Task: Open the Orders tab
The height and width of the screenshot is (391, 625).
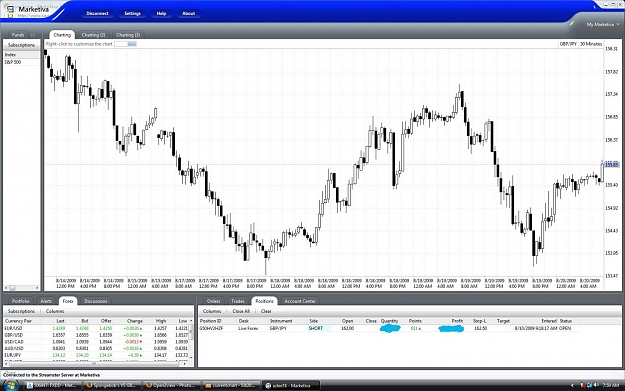Action: click(x=214, y=301)
